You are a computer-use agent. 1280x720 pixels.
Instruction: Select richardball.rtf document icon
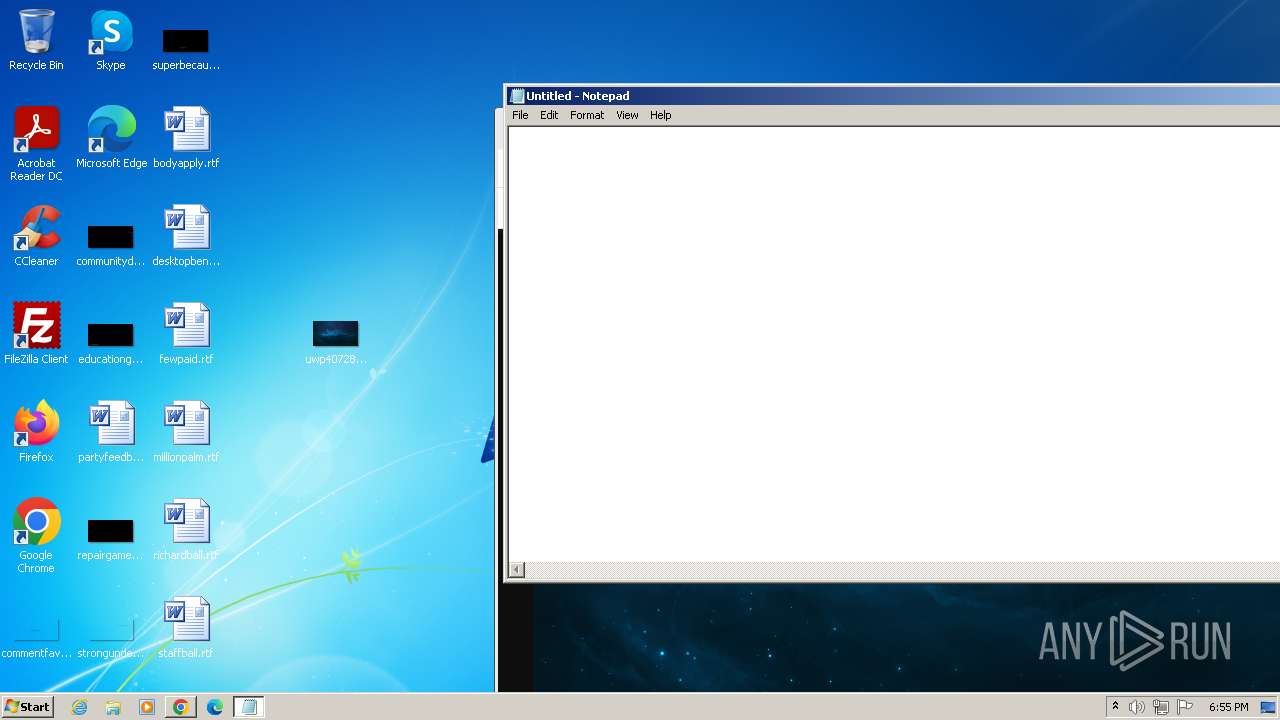click(x=186, y=530)
